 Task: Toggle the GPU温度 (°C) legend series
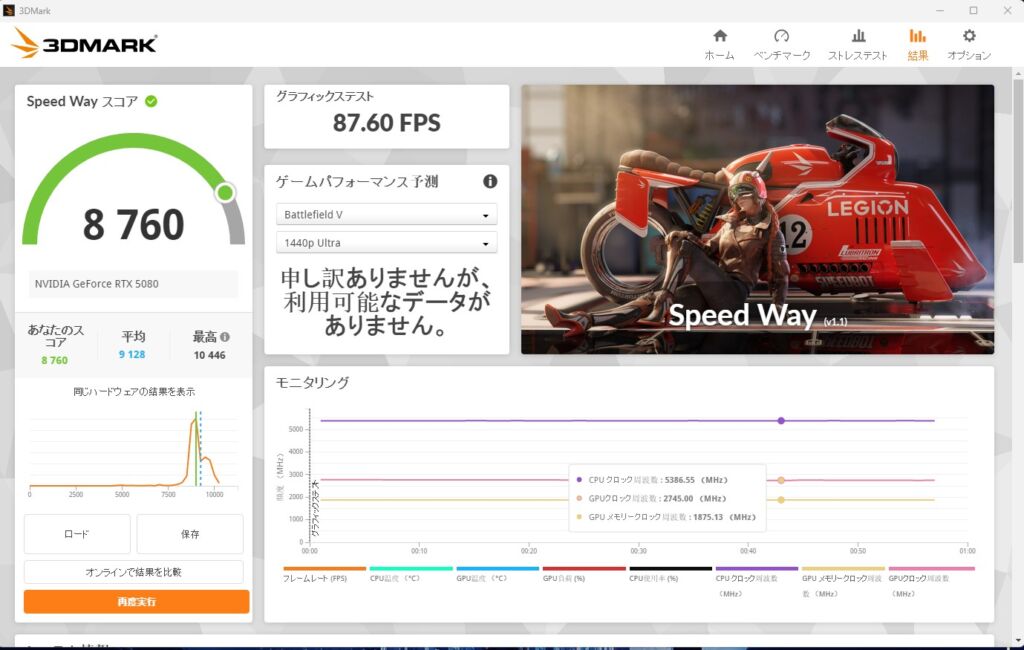498,574
